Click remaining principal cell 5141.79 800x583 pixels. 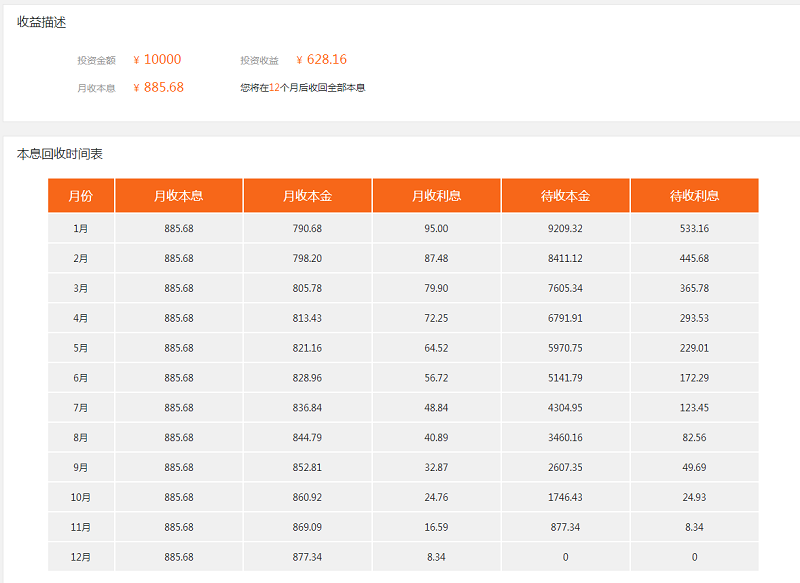[x=565, y=378]
